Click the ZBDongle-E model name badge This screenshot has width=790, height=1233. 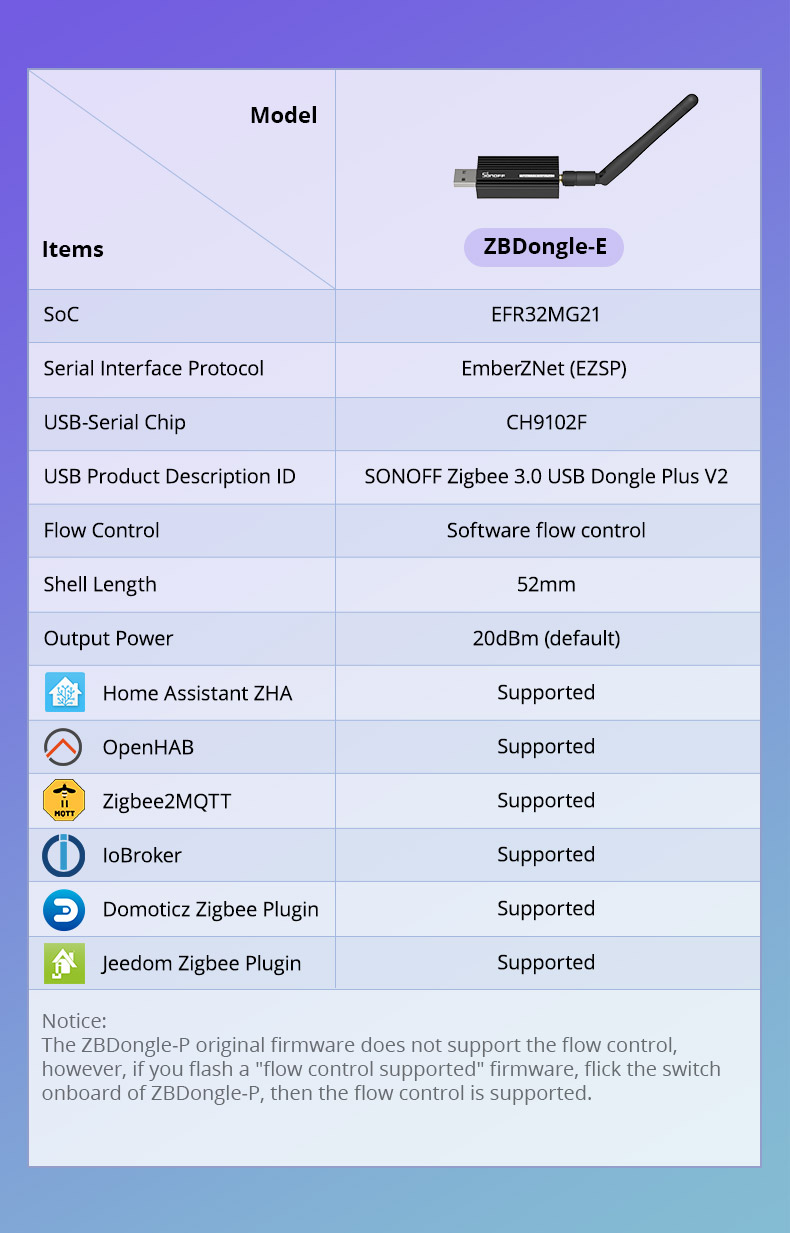coord(544,247)
